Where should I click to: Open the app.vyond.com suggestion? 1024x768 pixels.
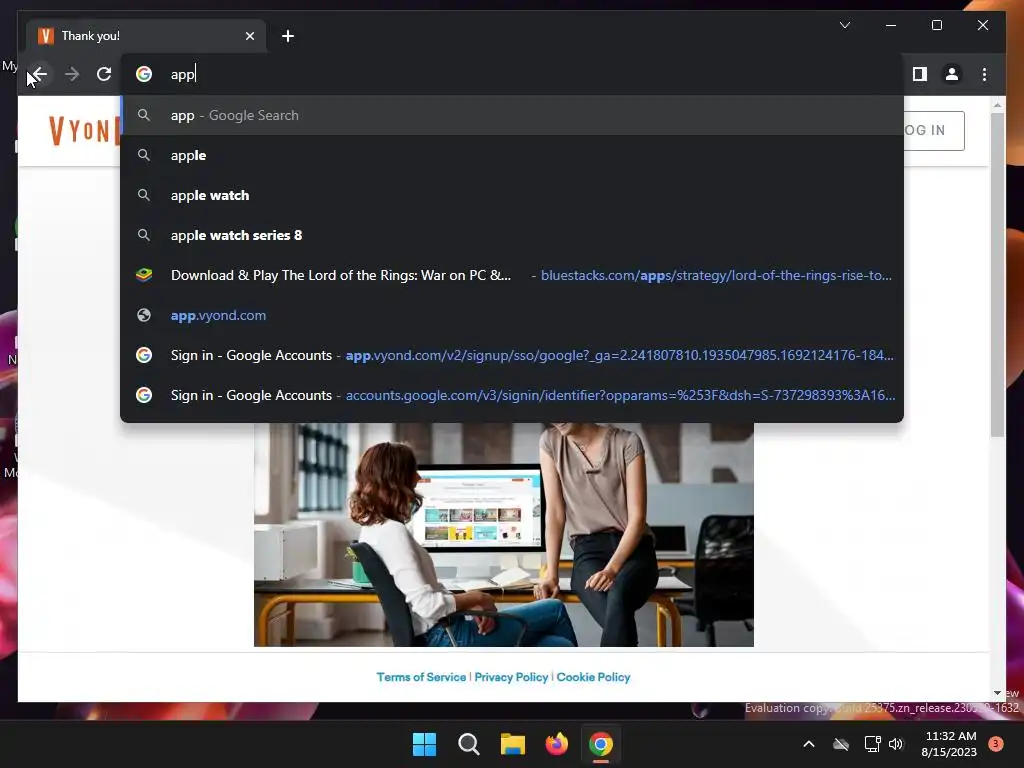[513, 315]
